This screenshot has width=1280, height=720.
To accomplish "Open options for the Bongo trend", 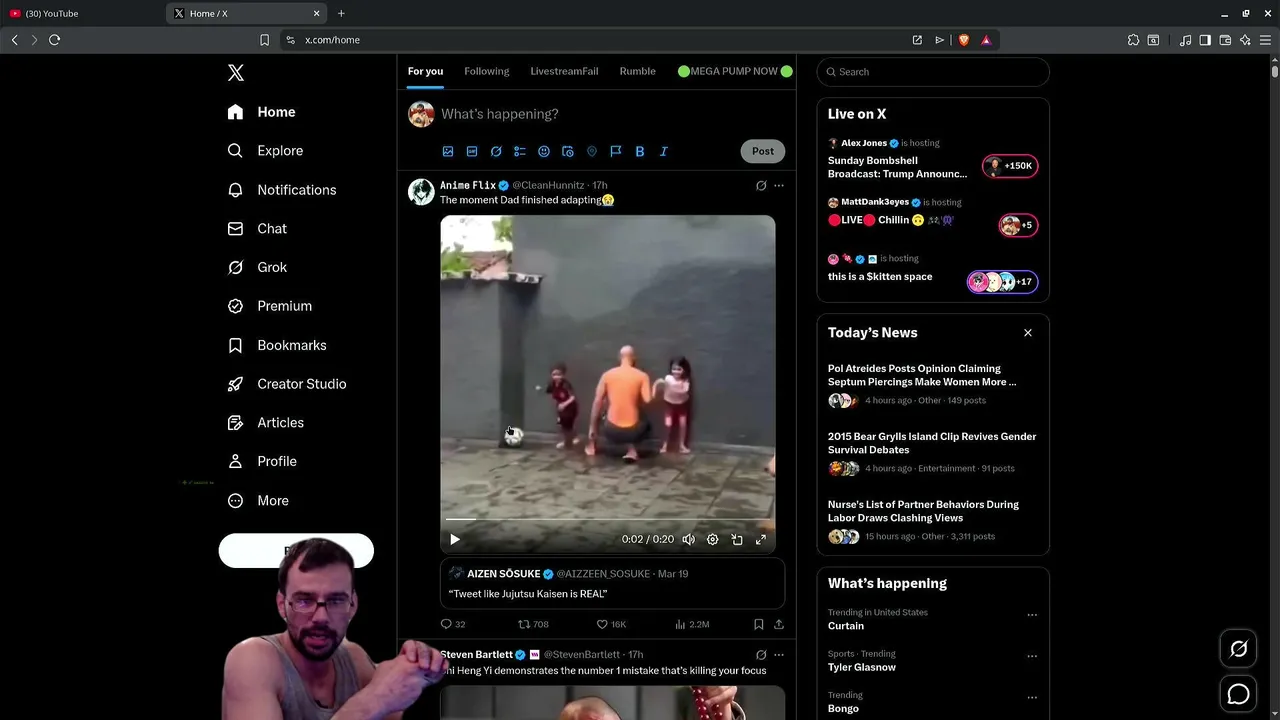I will pyautogui.click(x=1032, y=697).
